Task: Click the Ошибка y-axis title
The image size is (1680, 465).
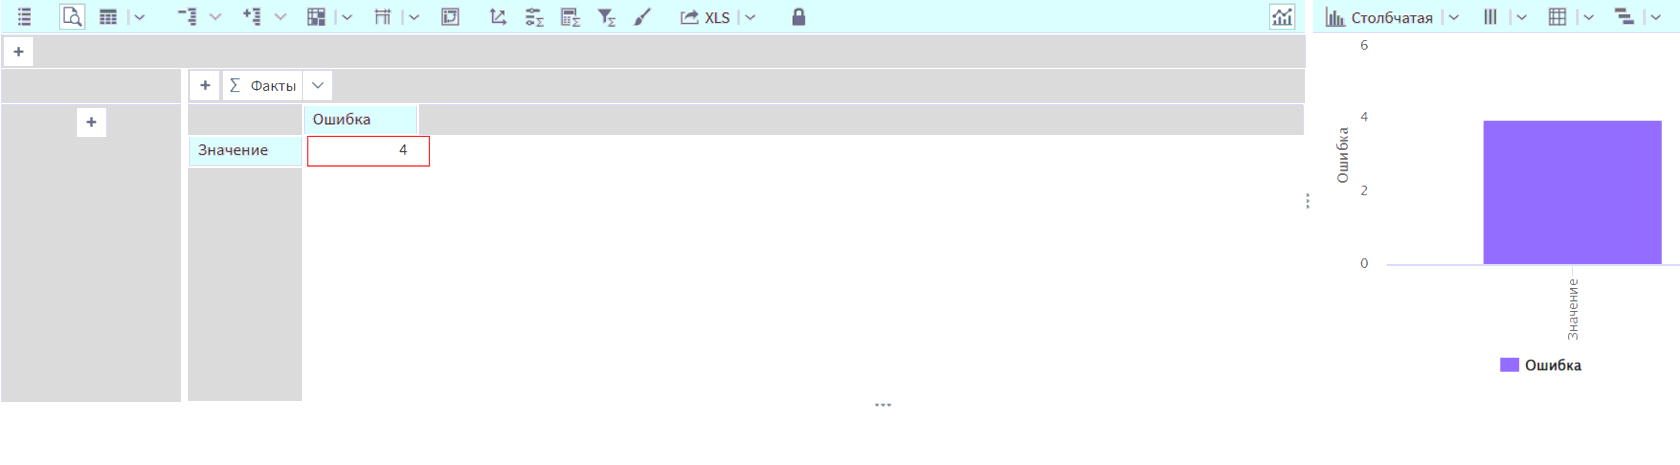Action: point(1343,155)
